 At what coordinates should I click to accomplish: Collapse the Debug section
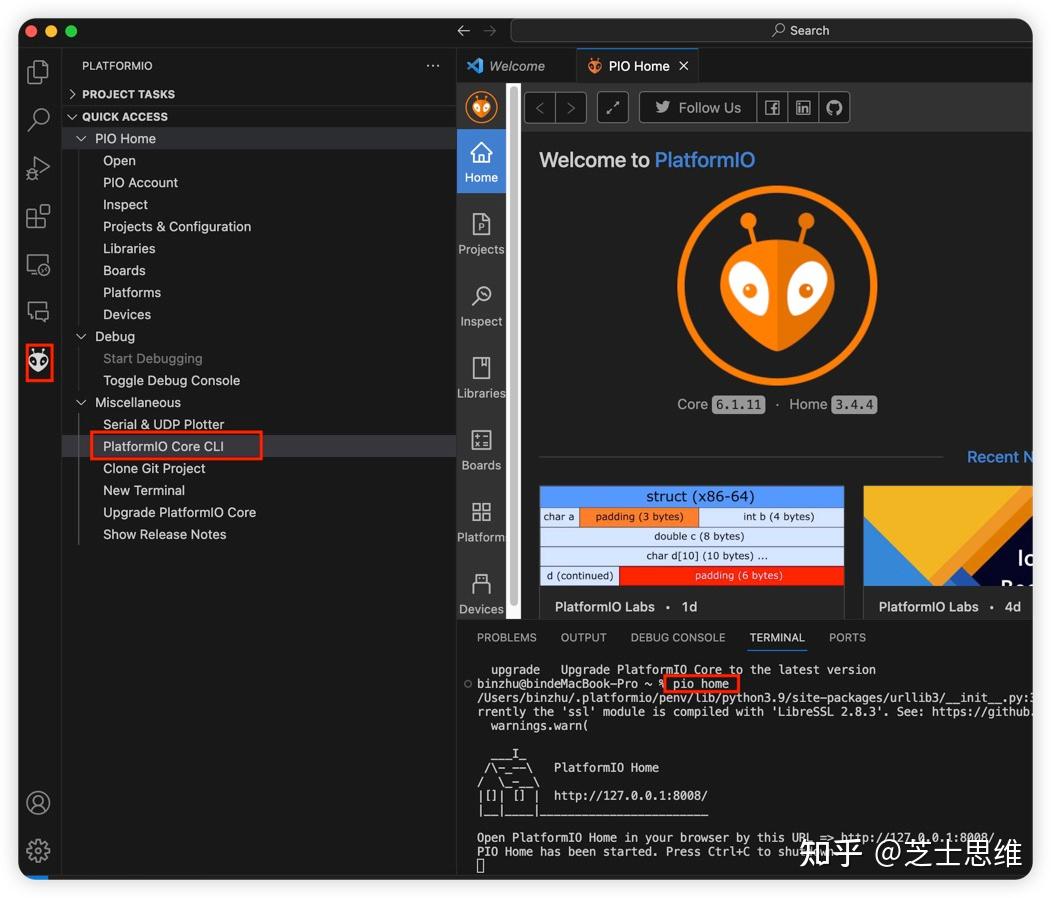(81, 336)
